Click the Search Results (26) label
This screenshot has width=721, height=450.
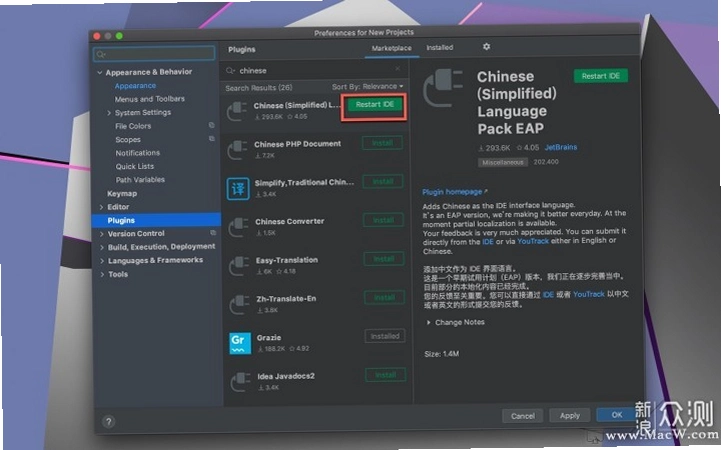pos(258,88)
